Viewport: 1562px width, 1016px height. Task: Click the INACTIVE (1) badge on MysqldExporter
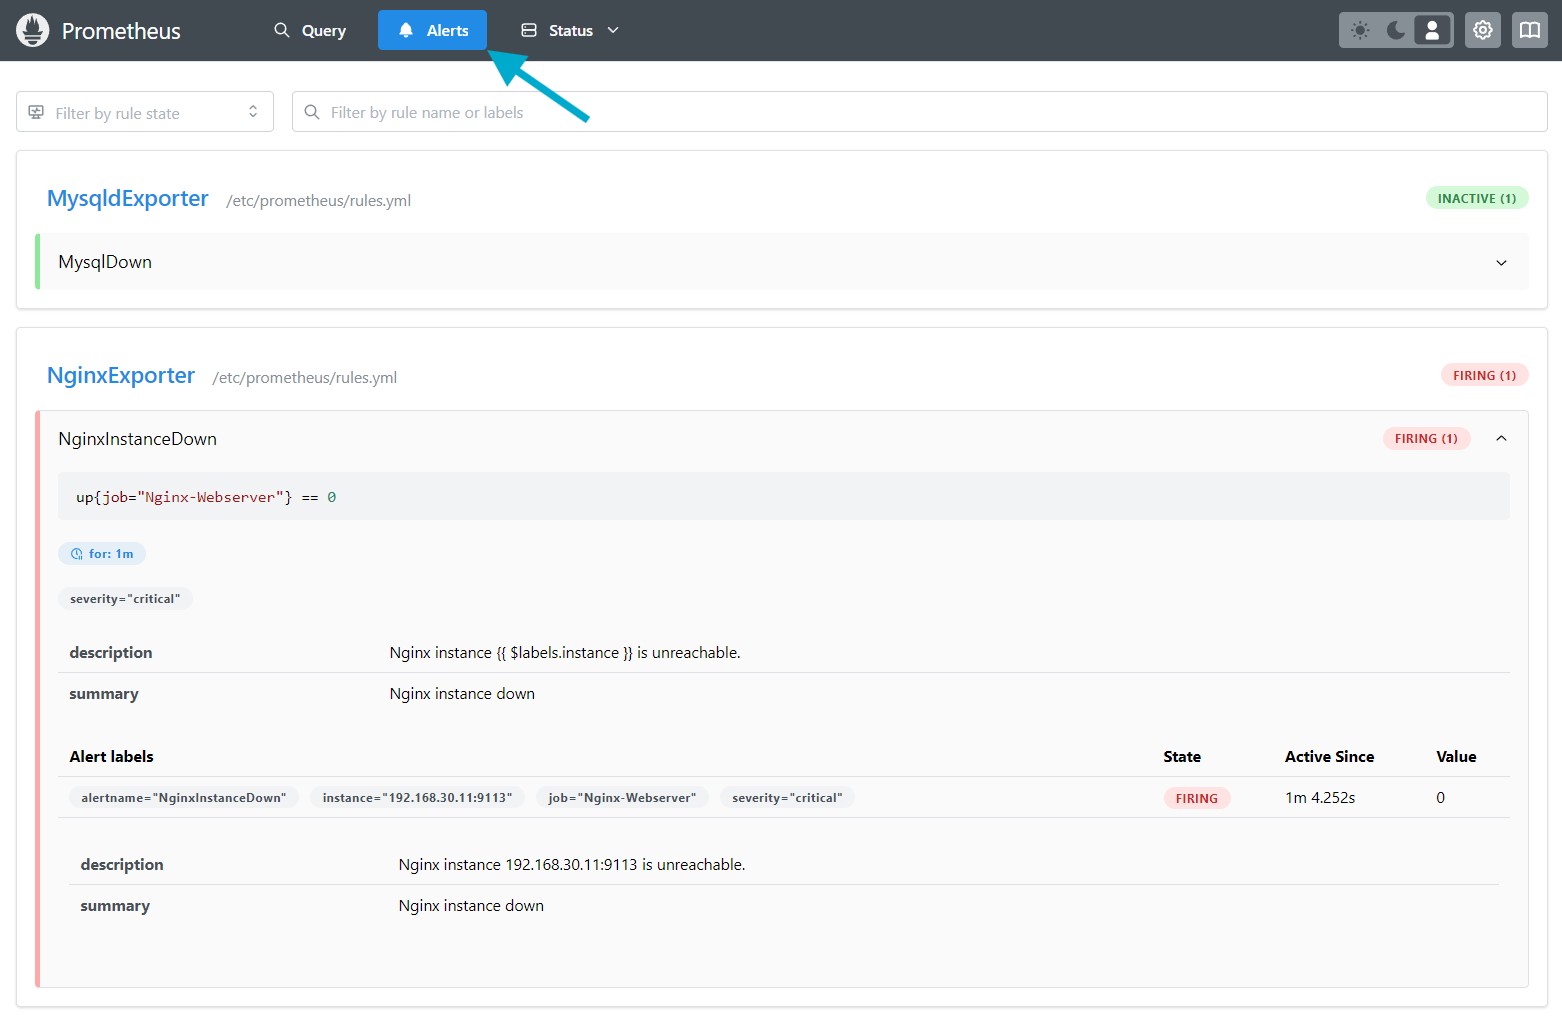pos(1476,197)
